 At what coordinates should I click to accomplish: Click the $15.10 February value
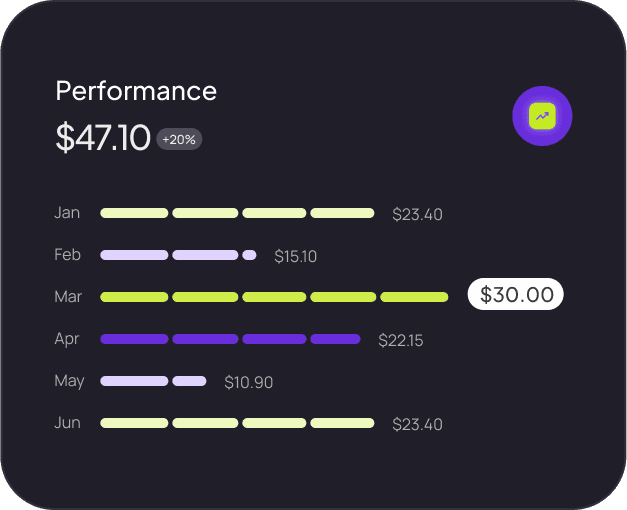click(x=295, y=256)
